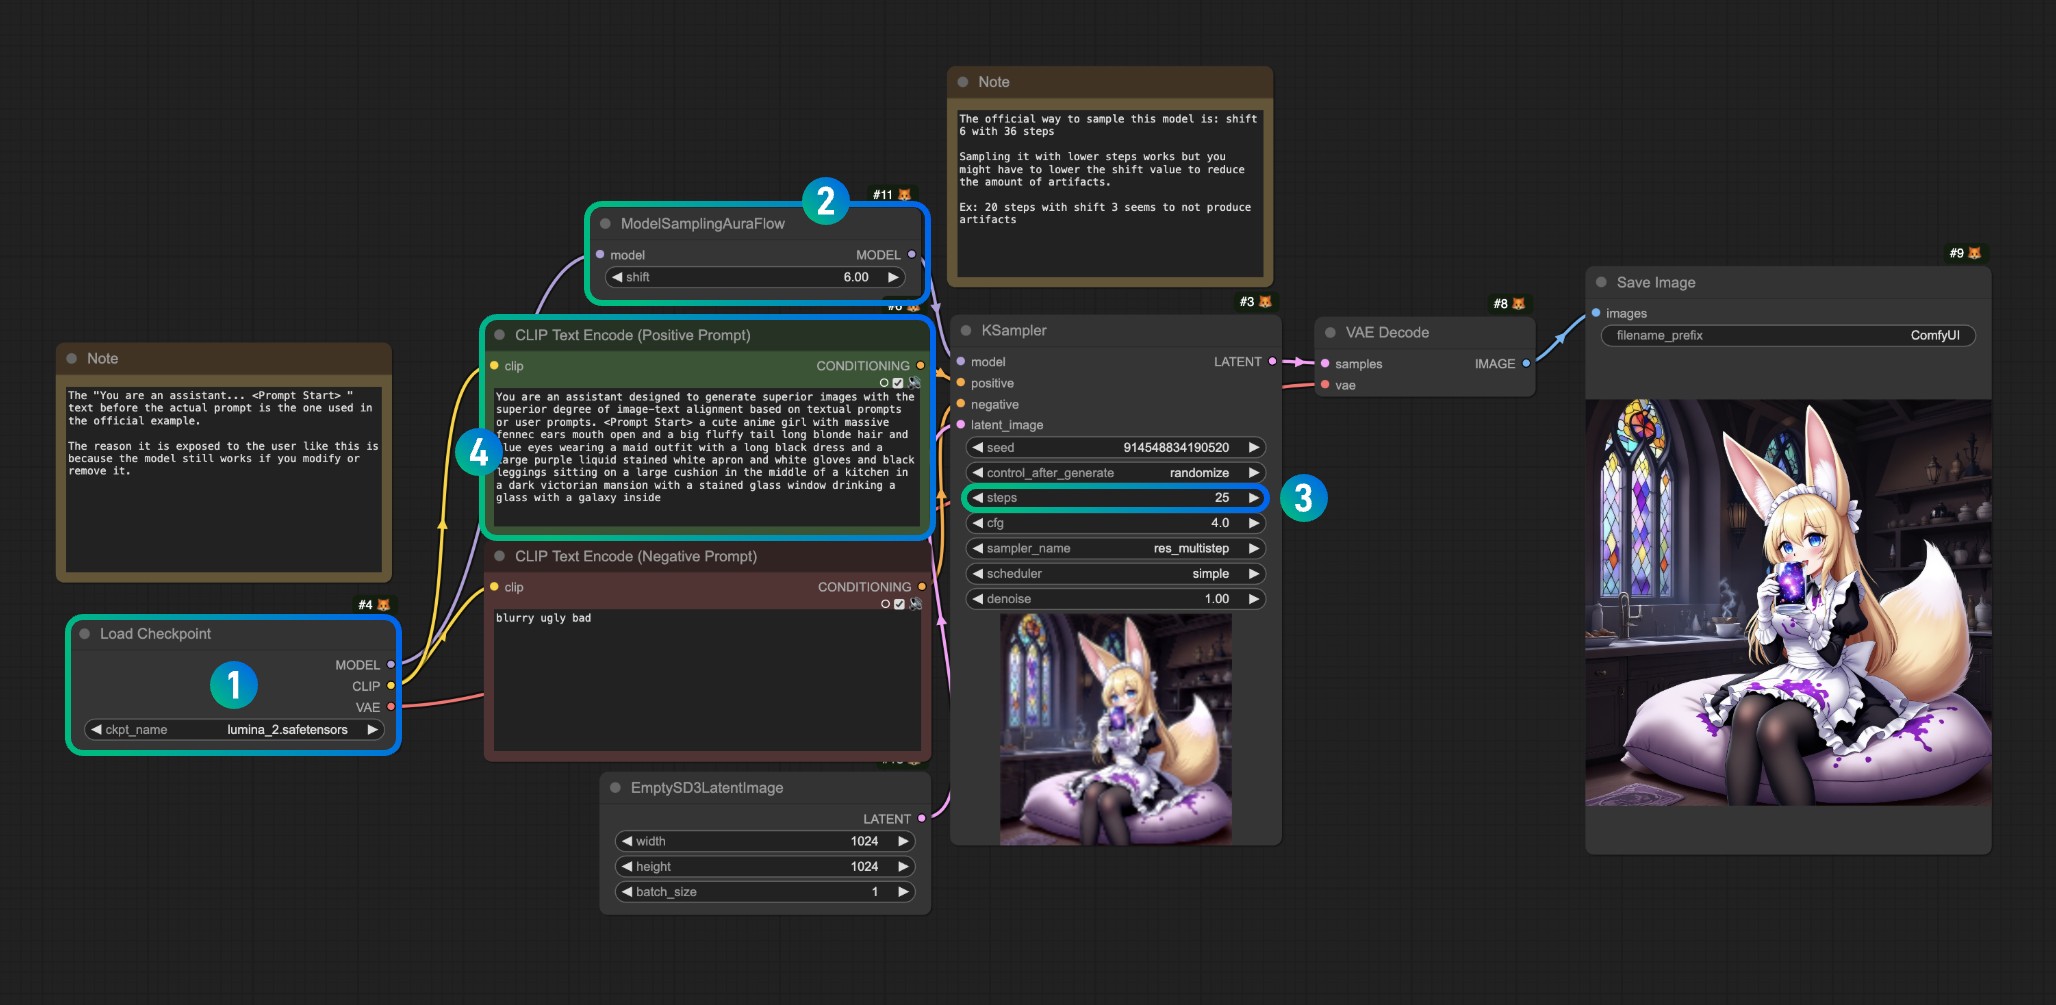The height and width of the screenshot is (1005, 2056).
Task: Click the filename_prefix ComfyUI field
Action: (x=1788, y=336)
